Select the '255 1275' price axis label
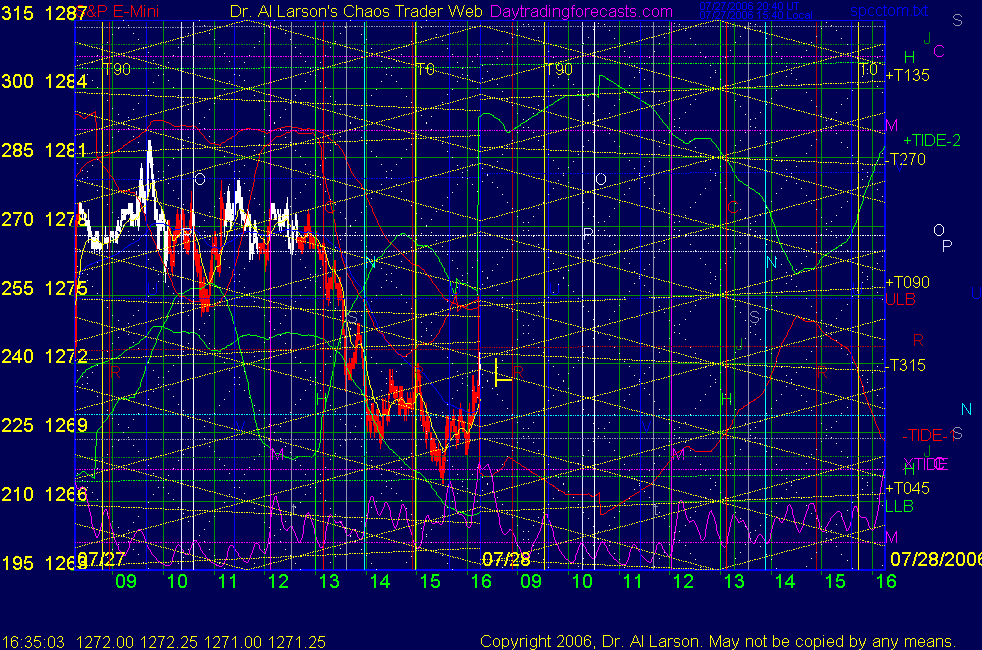Screen dimensions: 982x650 [x=44, y=288]
